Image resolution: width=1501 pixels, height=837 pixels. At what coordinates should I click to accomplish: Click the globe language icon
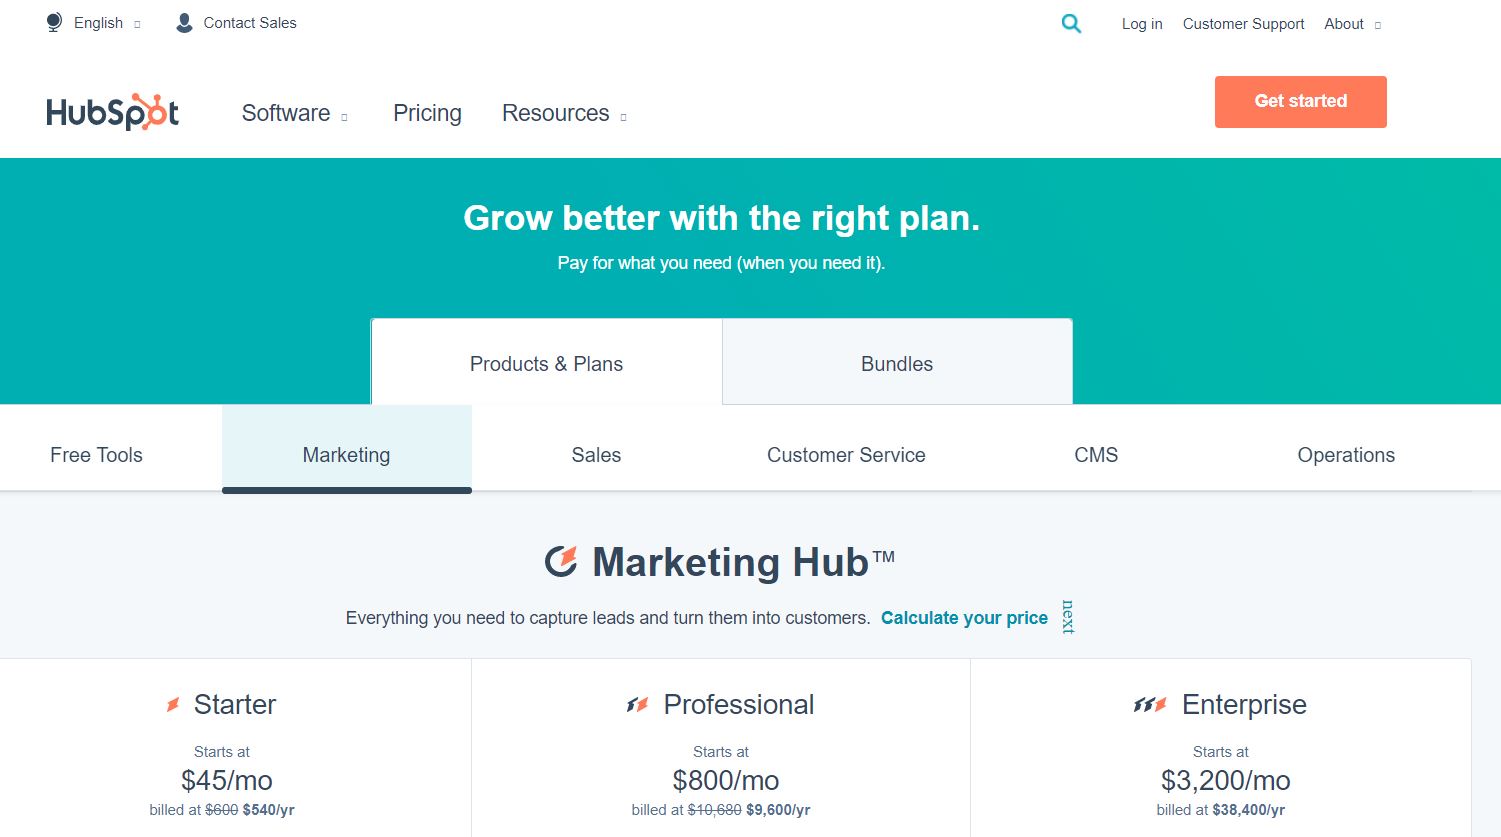pos(54,23)
